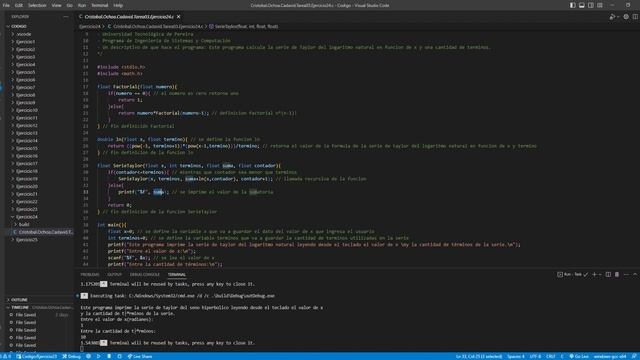Image resolution: width=640 pixels, height=360 pixels.
Task: Click the errors and warnings indicator
Action: [x=6, y=356]
